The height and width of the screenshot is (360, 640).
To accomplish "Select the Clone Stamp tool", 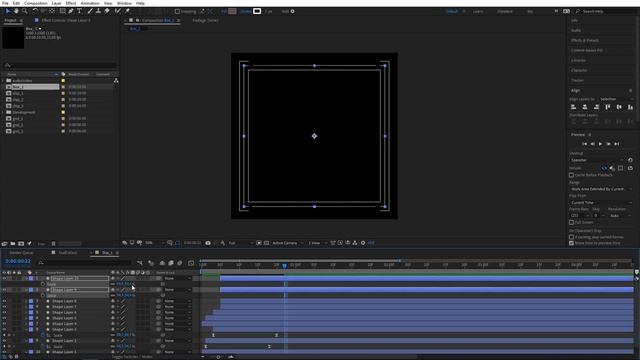I will pyautogui.click(x=98, y=11).
